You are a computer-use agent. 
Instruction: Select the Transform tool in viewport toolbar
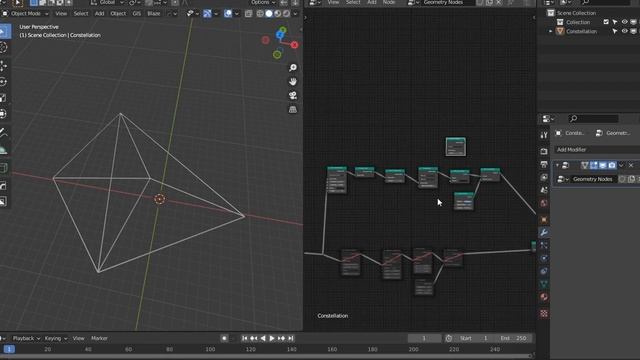[x=3, y=114]
